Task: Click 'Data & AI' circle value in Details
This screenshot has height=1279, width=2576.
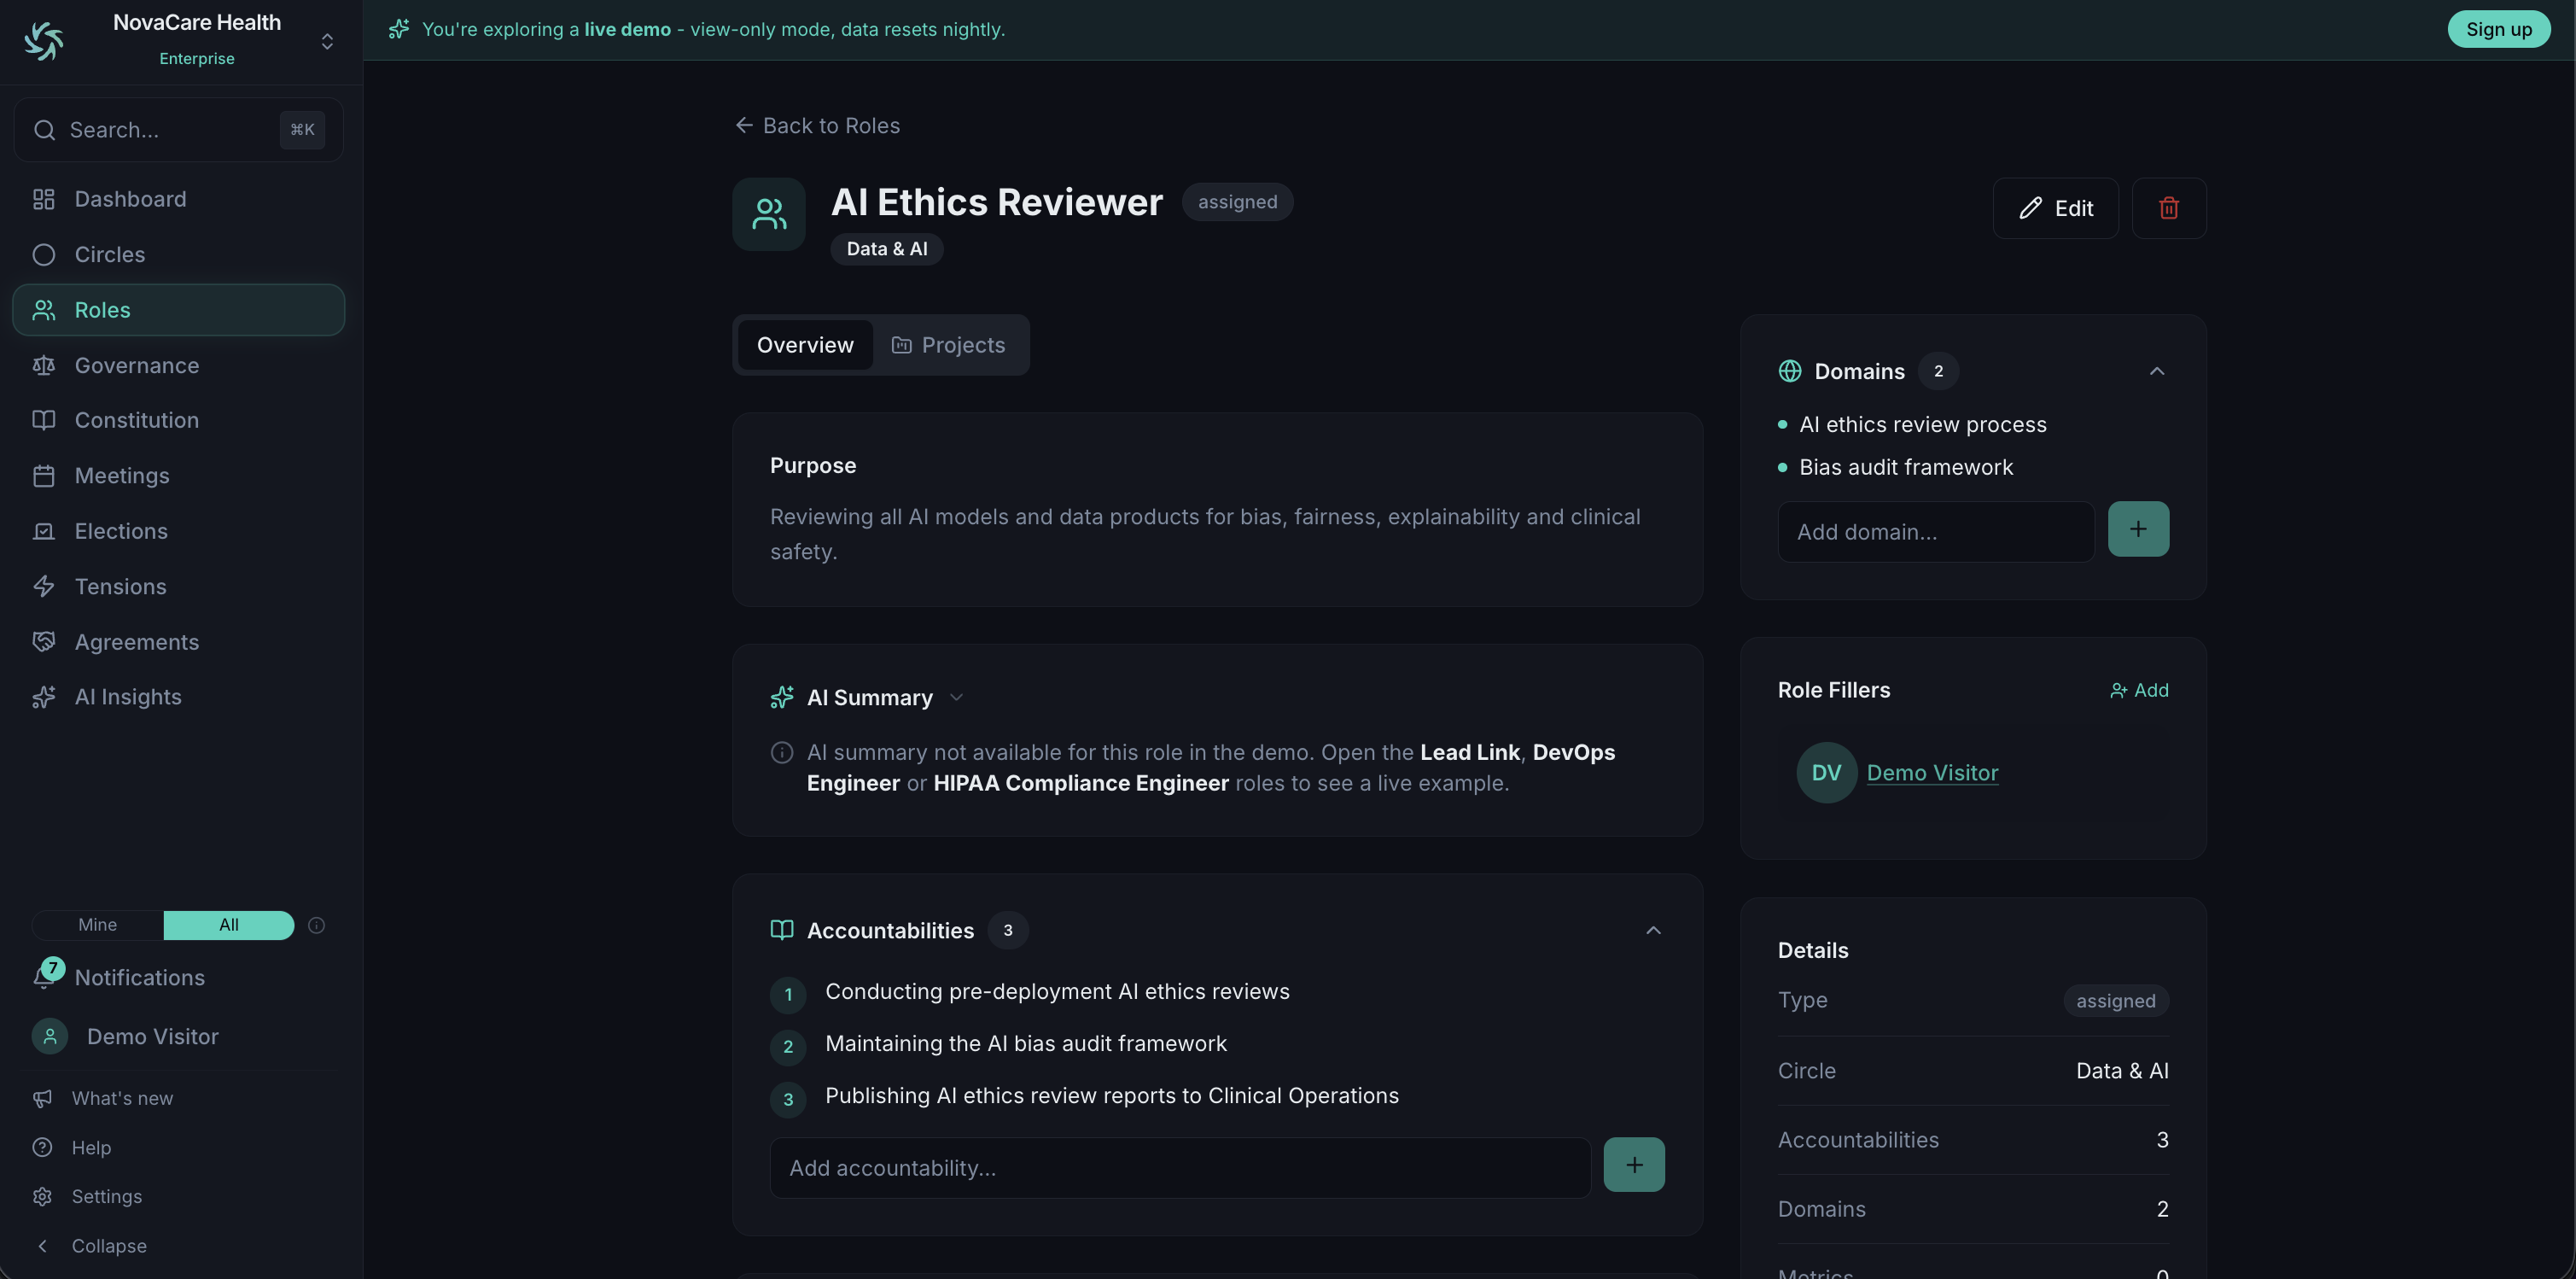Action: pyautogui.click(x=2122, y=1070)
